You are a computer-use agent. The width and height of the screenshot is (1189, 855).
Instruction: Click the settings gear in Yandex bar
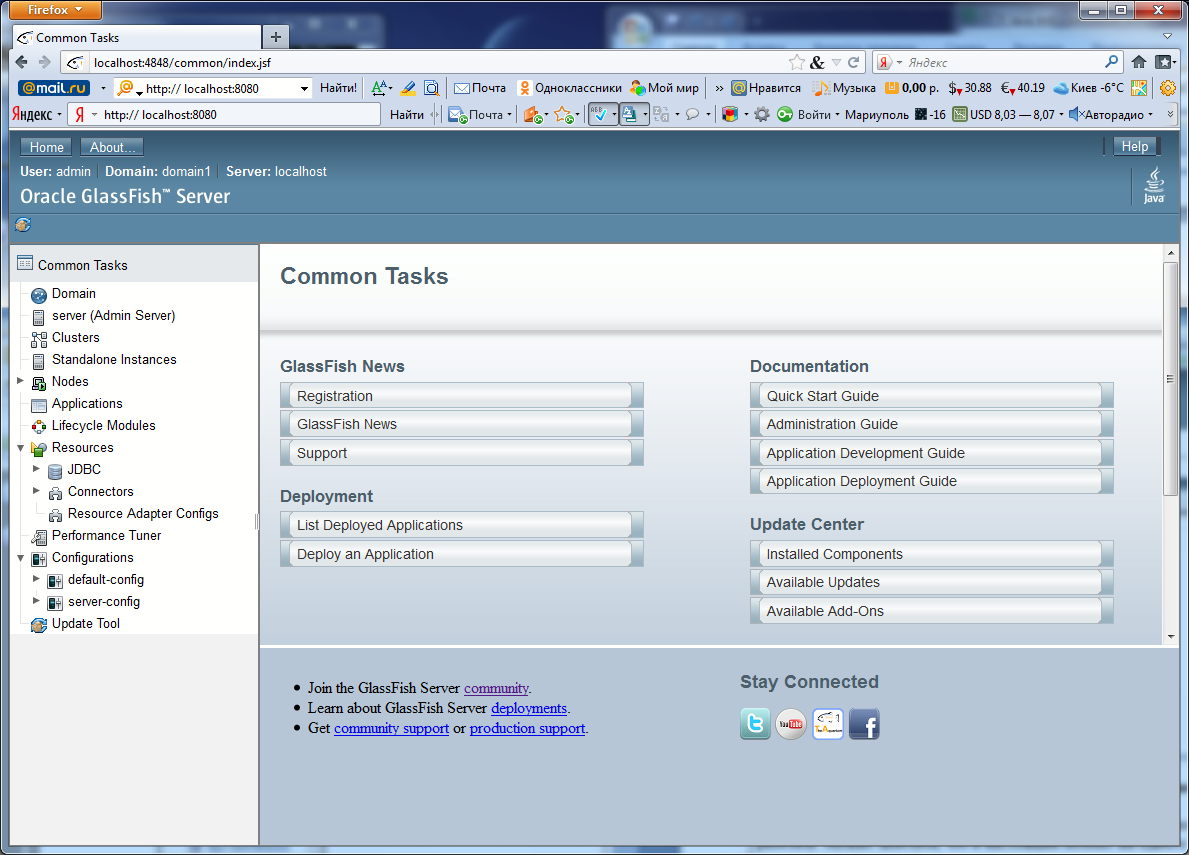[x=762, y=114]
